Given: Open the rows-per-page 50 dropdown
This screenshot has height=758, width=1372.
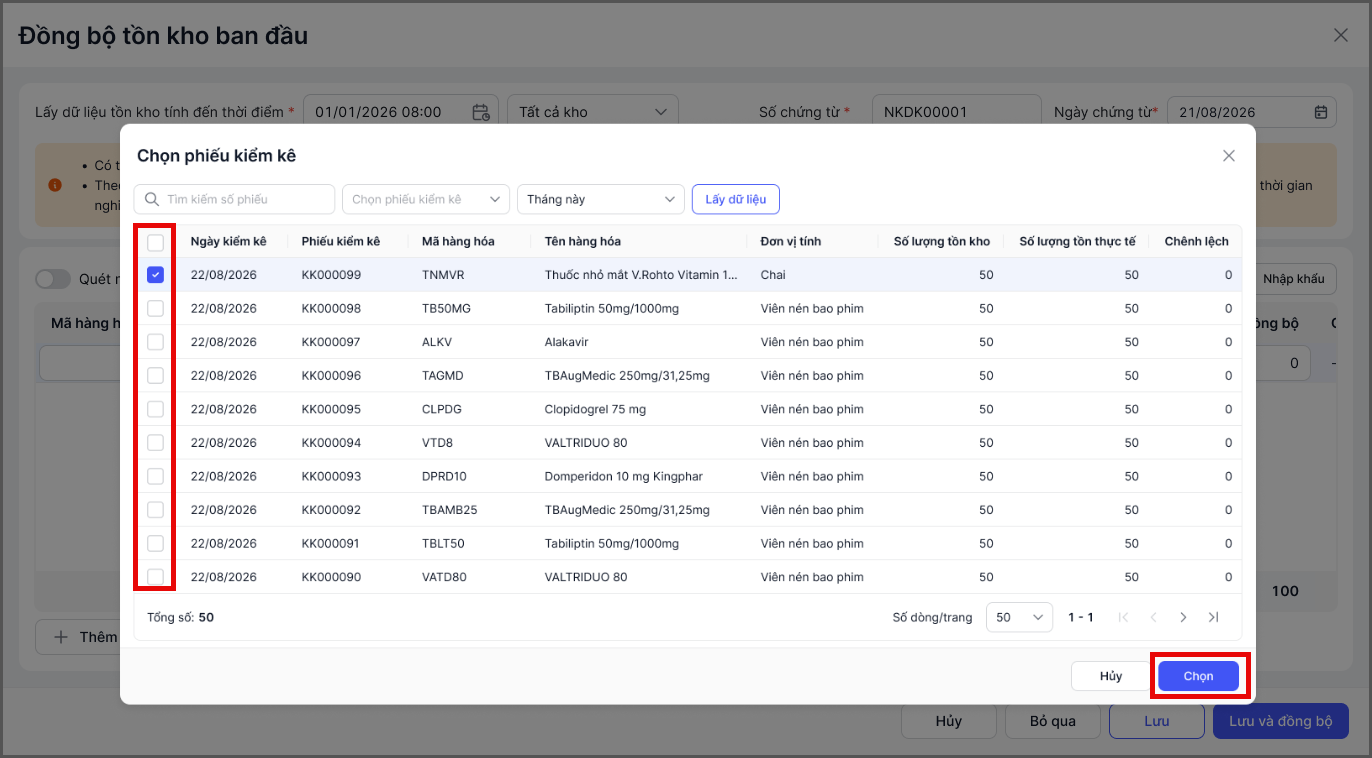Looking at the screenshot, I should pos(1020,617).
